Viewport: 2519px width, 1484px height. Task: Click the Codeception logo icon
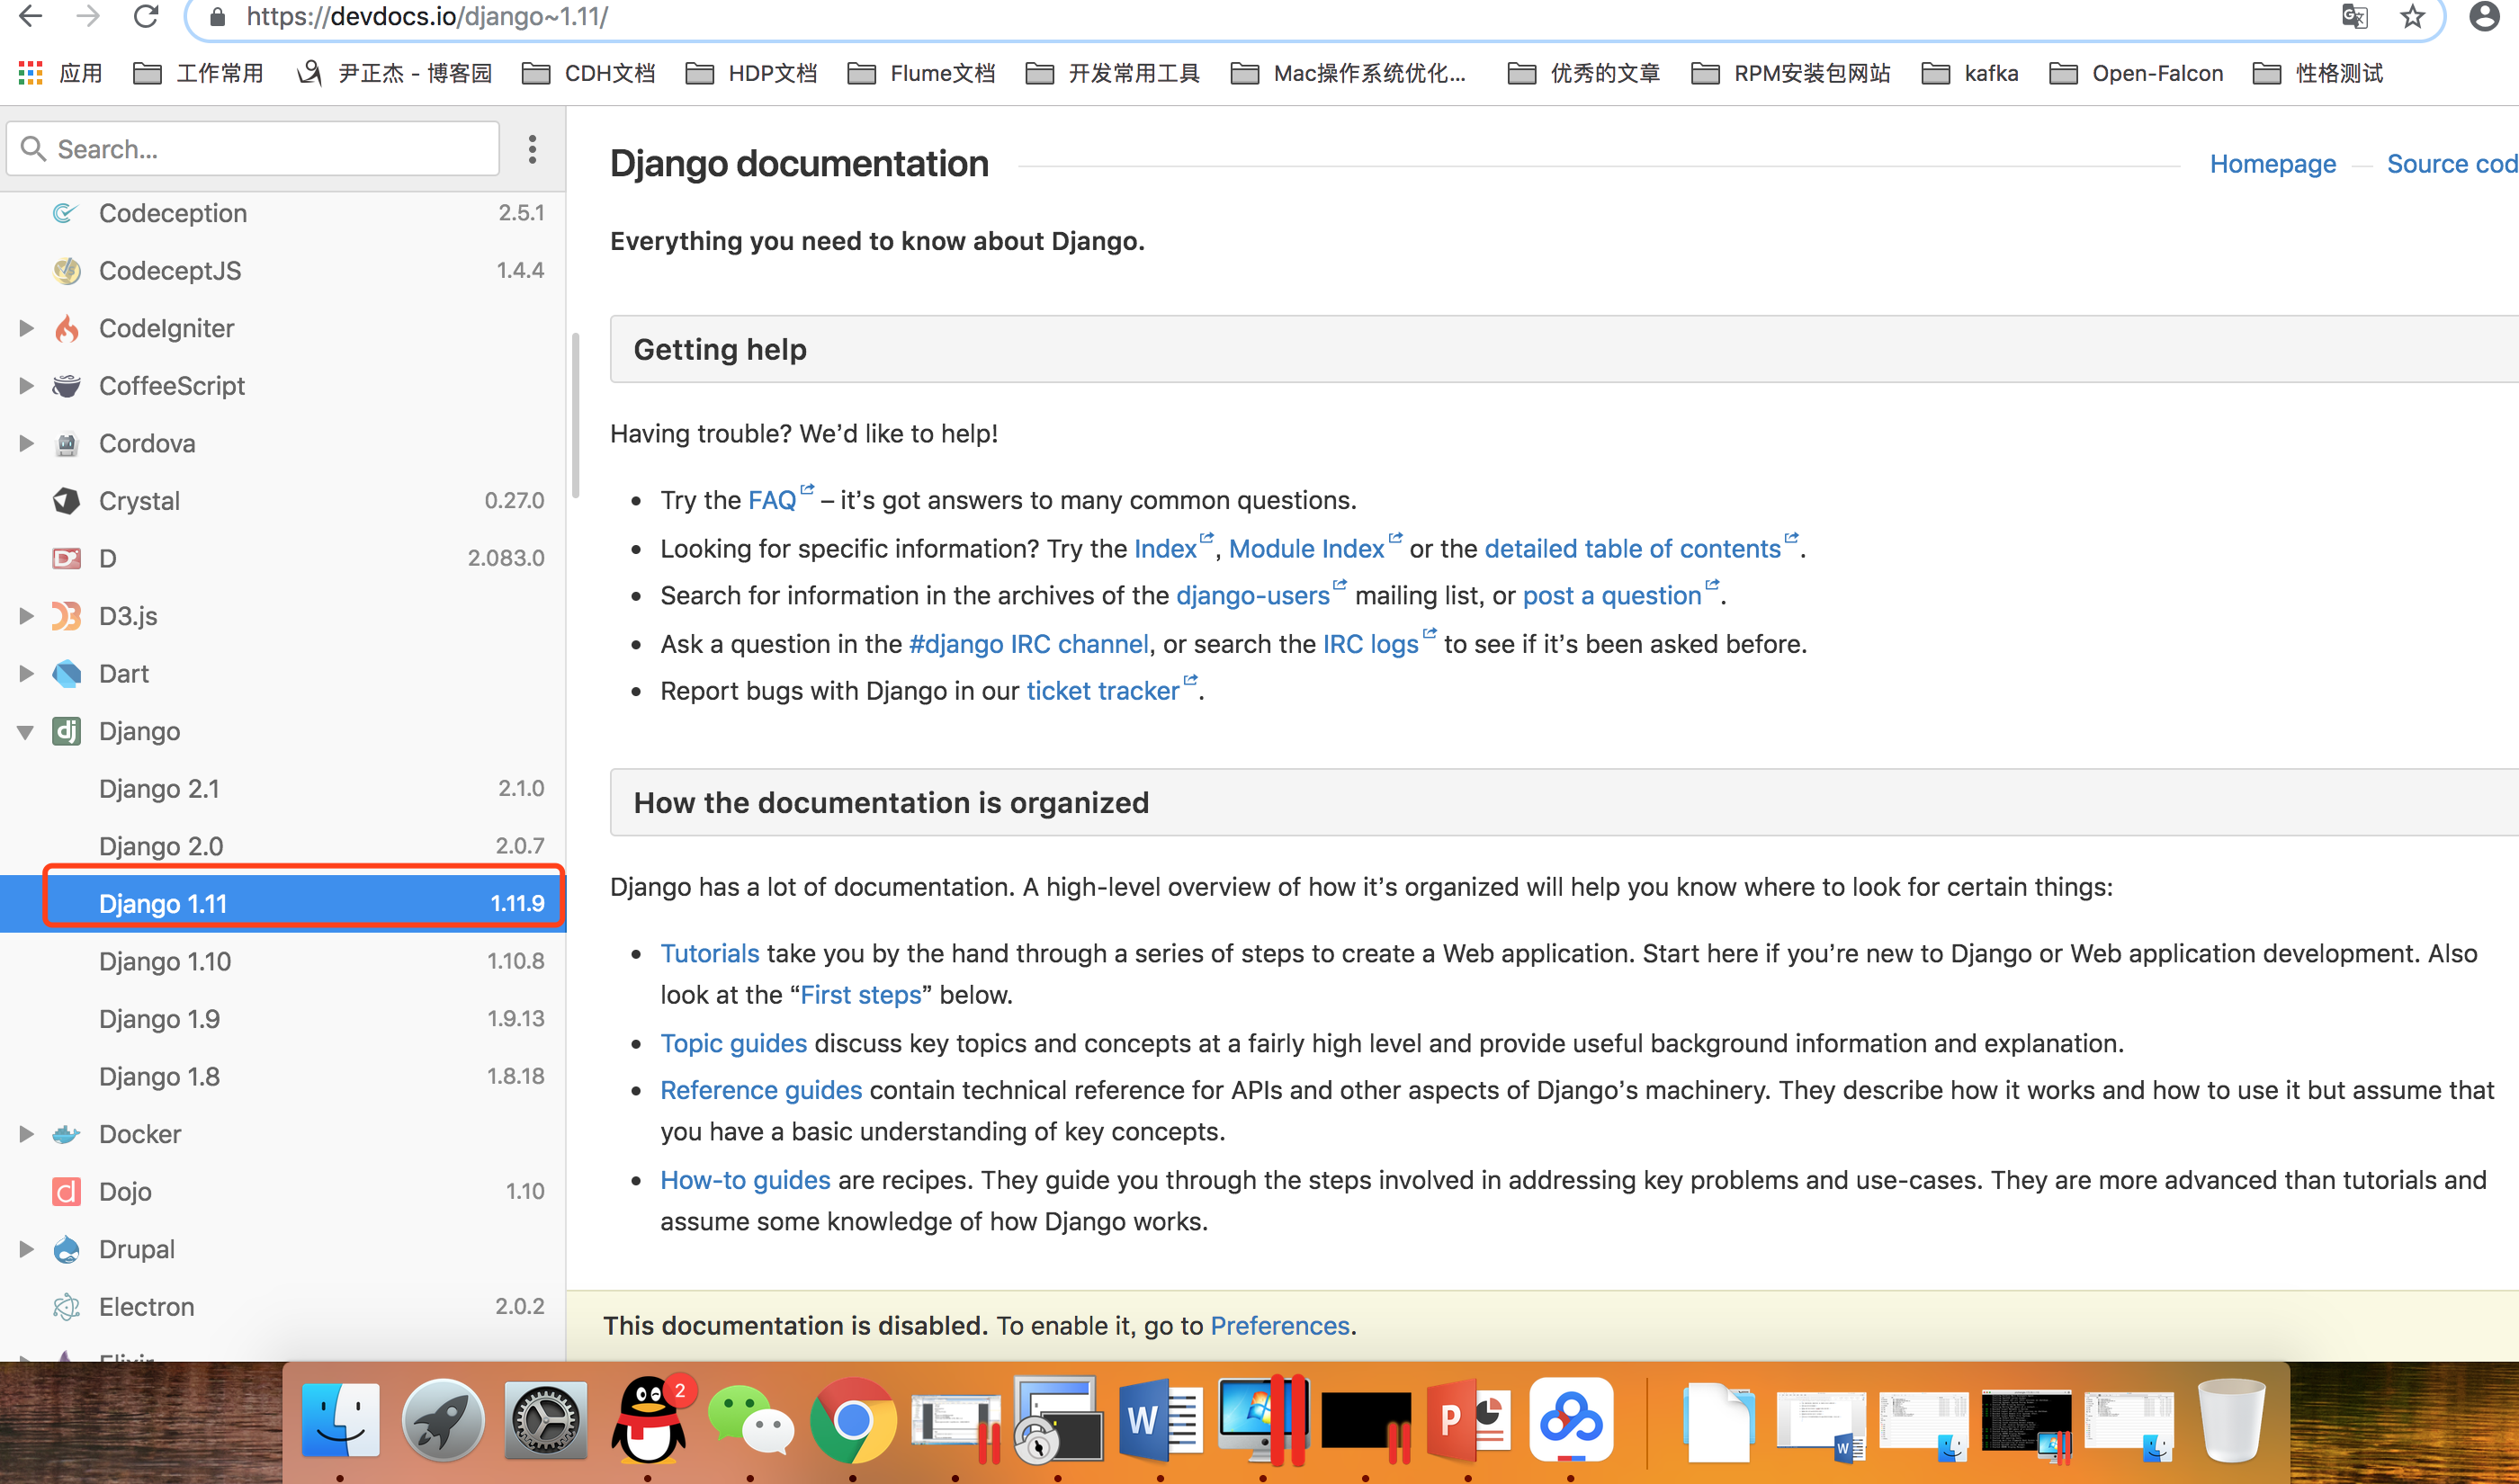point(66,213)
